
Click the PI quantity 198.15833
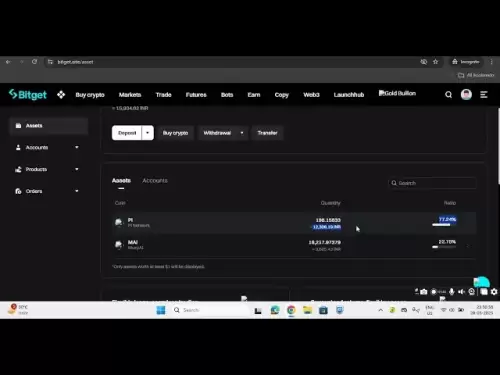[328, 220]
